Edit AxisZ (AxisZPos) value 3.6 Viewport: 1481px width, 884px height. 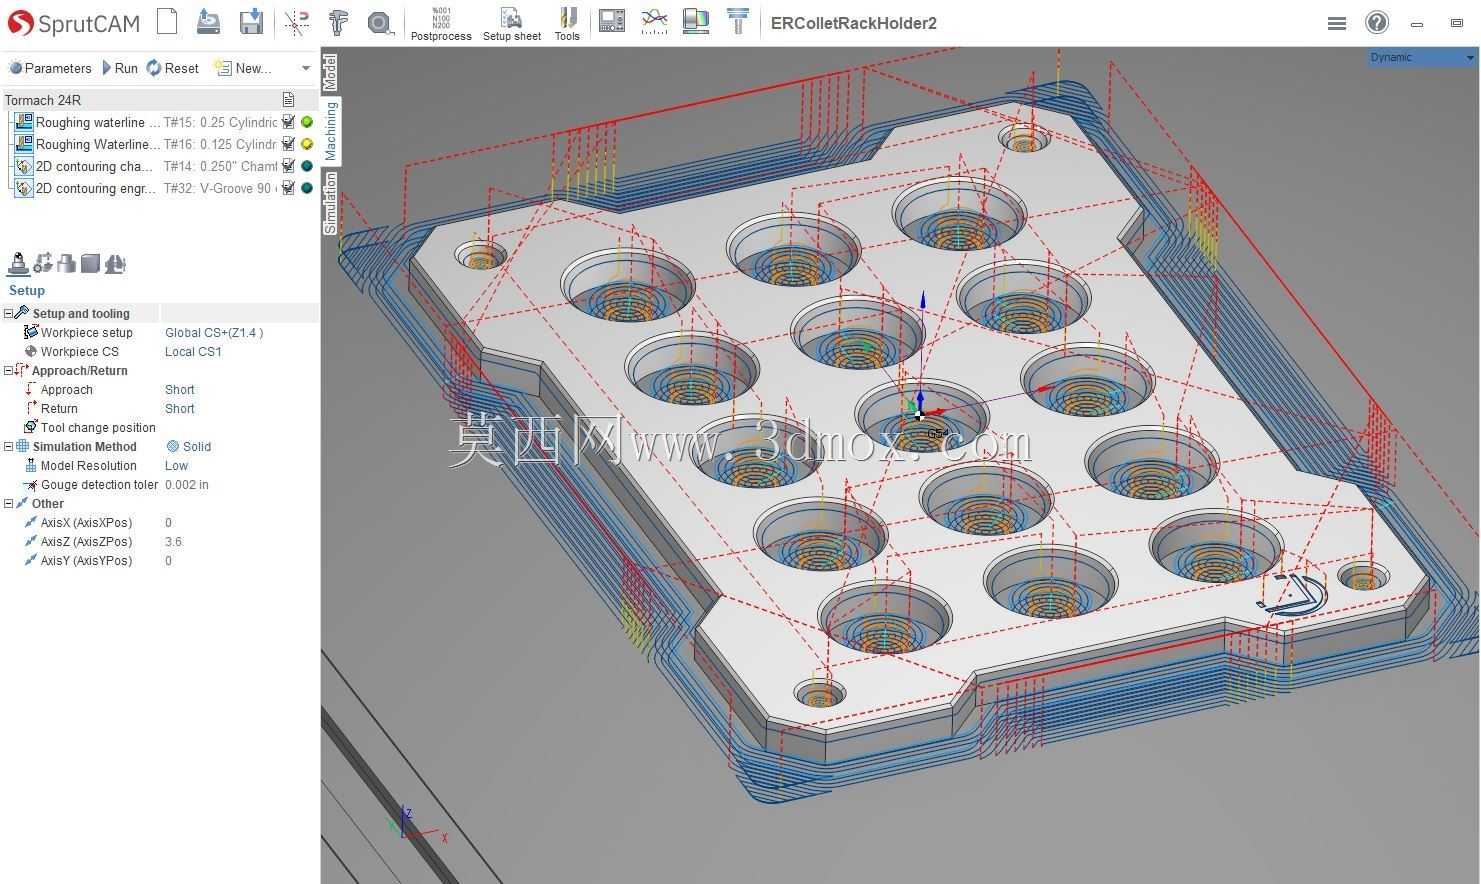tap(173, 541)
